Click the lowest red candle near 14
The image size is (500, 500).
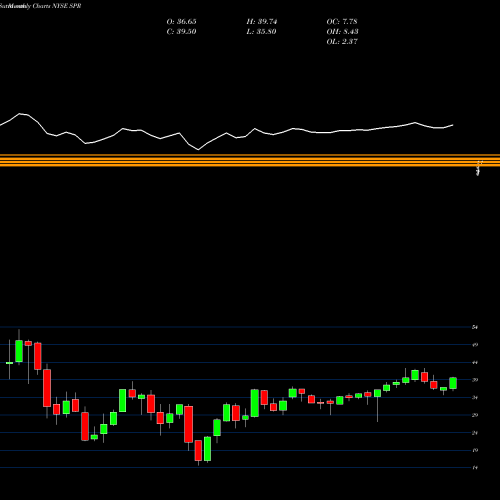pos(198,451)
